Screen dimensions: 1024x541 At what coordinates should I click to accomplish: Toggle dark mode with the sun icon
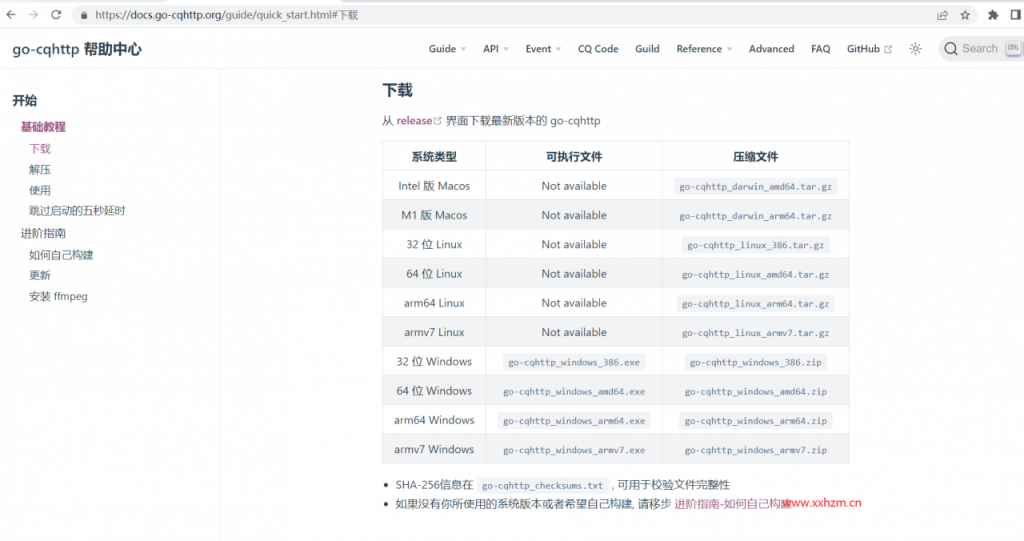tap(915, 48)
